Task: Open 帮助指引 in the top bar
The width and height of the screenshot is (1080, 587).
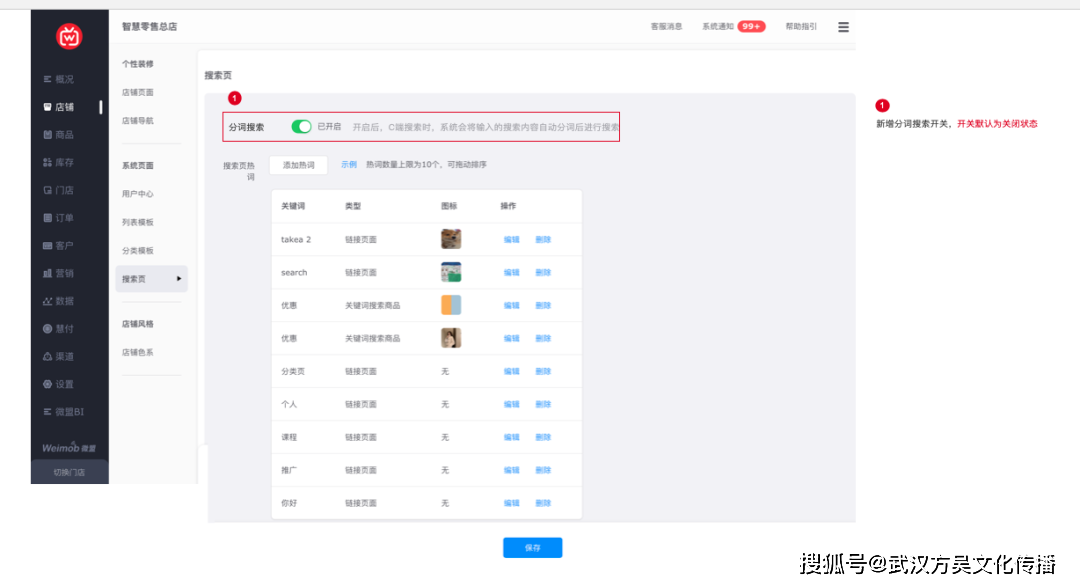Action: pos(801,26)
